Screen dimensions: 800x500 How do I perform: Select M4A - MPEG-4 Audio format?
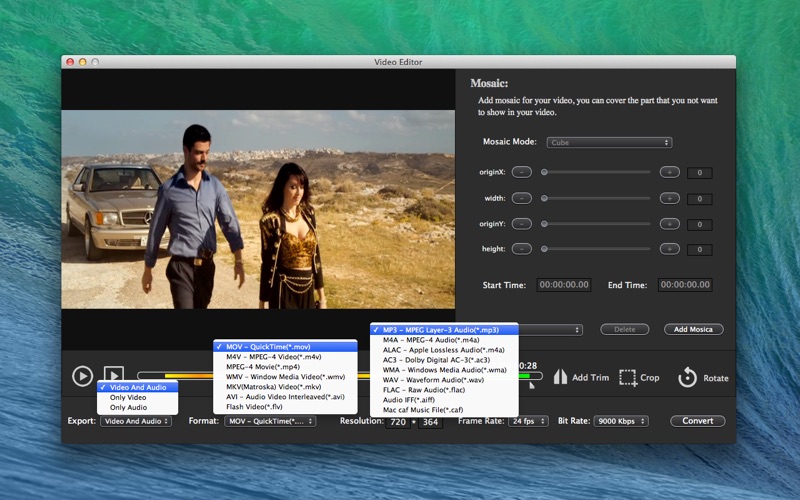(x=444, y=340)
